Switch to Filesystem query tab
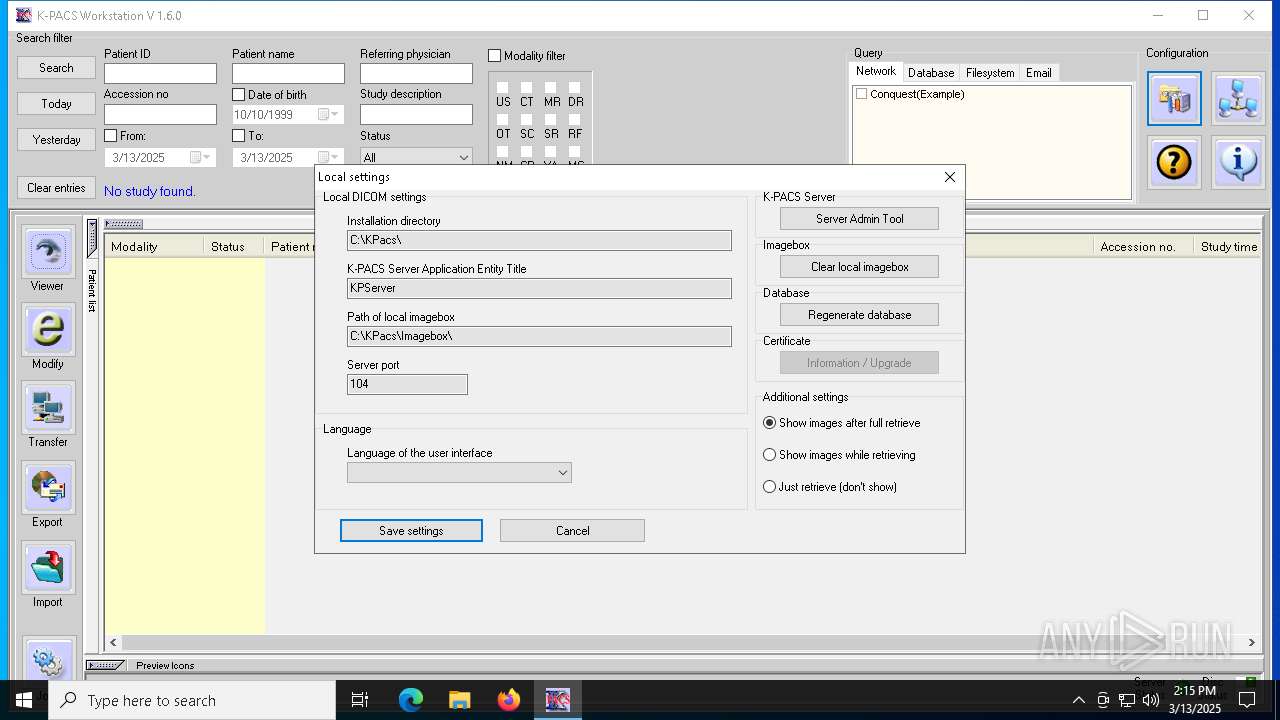Image resolution: width=1280 pixels, height=720 pixels. 990,73
